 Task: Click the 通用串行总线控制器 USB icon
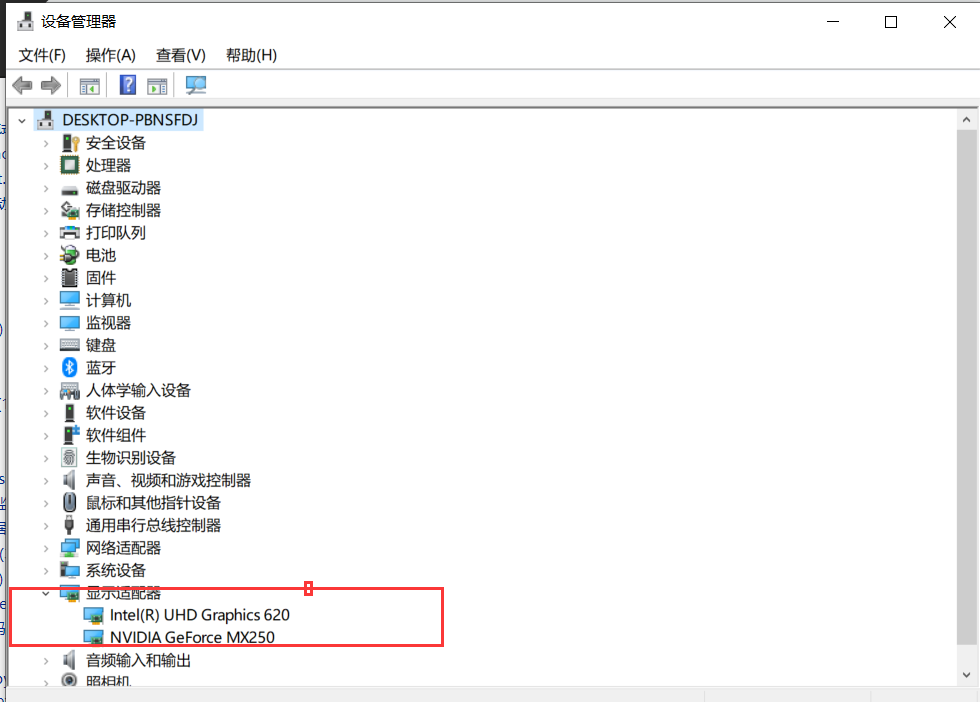(x=69, y=525)
